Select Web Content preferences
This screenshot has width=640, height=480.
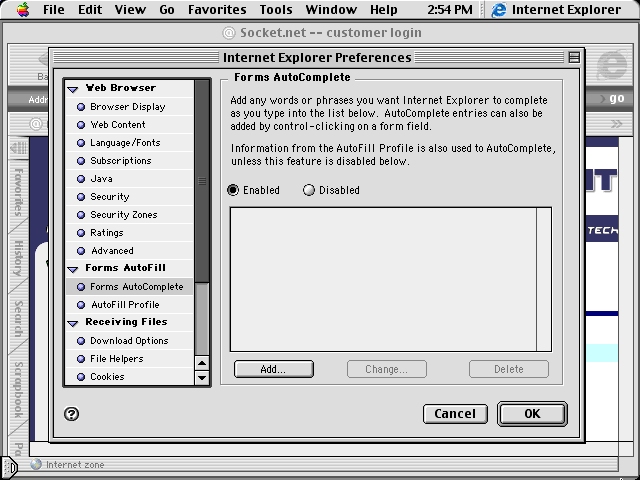click(x=129, y=125)
